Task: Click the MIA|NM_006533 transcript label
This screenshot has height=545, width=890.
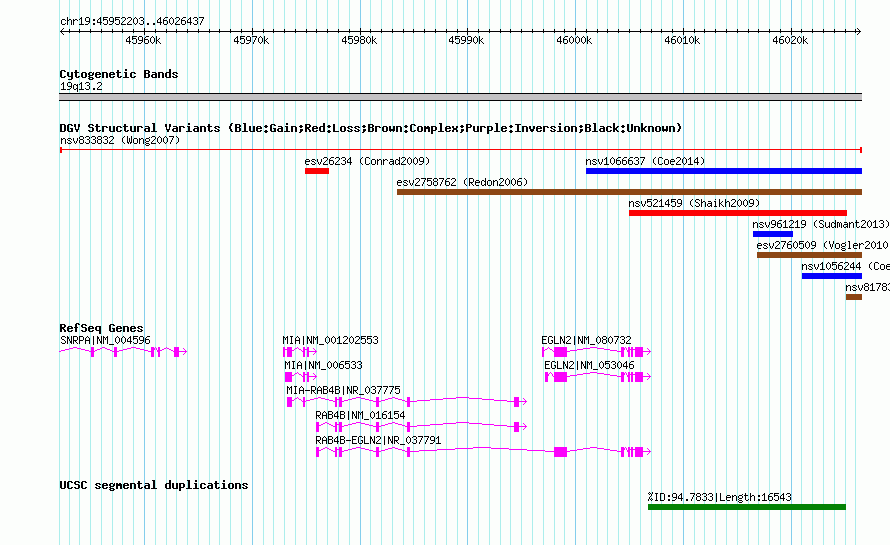Action: 323,365
